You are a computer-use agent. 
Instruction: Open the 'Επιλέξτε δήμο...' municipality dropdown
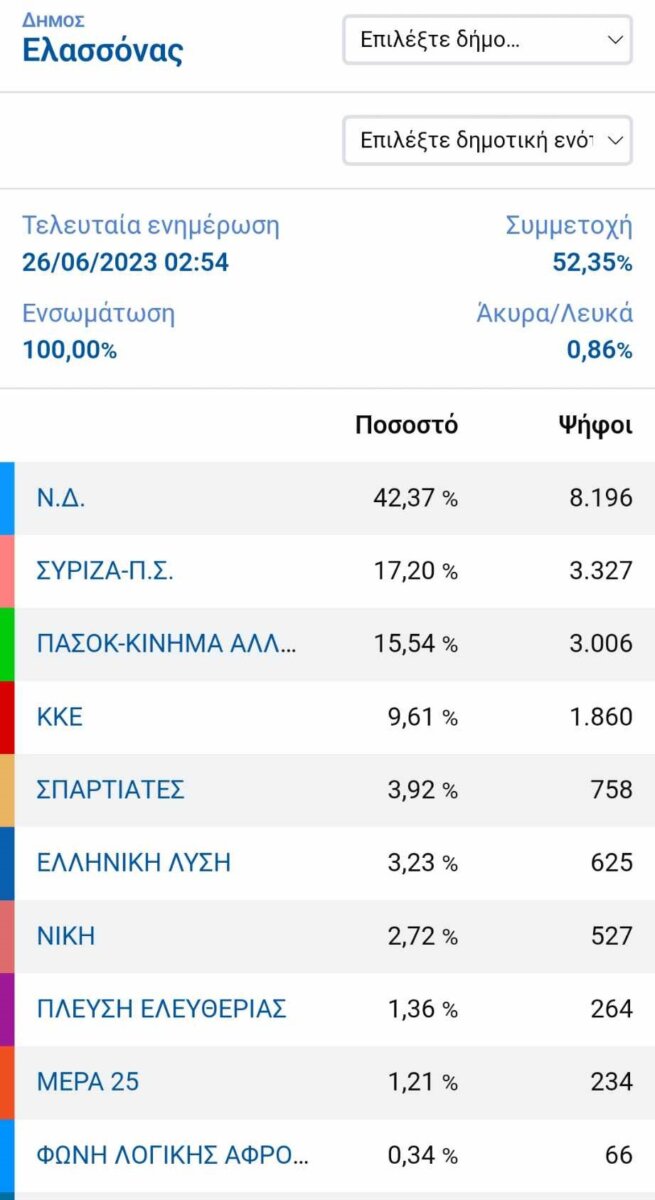click(487, 40)
